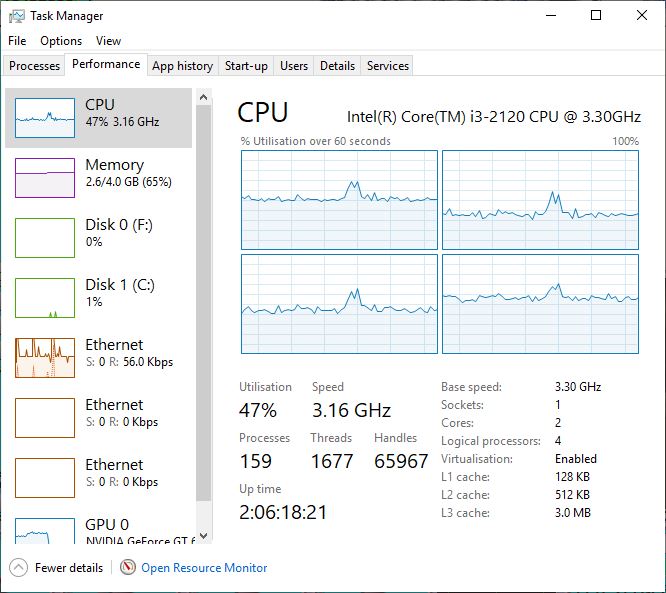666x593 pixels.
Task: Go to the Users tab
Action: click(x=294, y=66)
